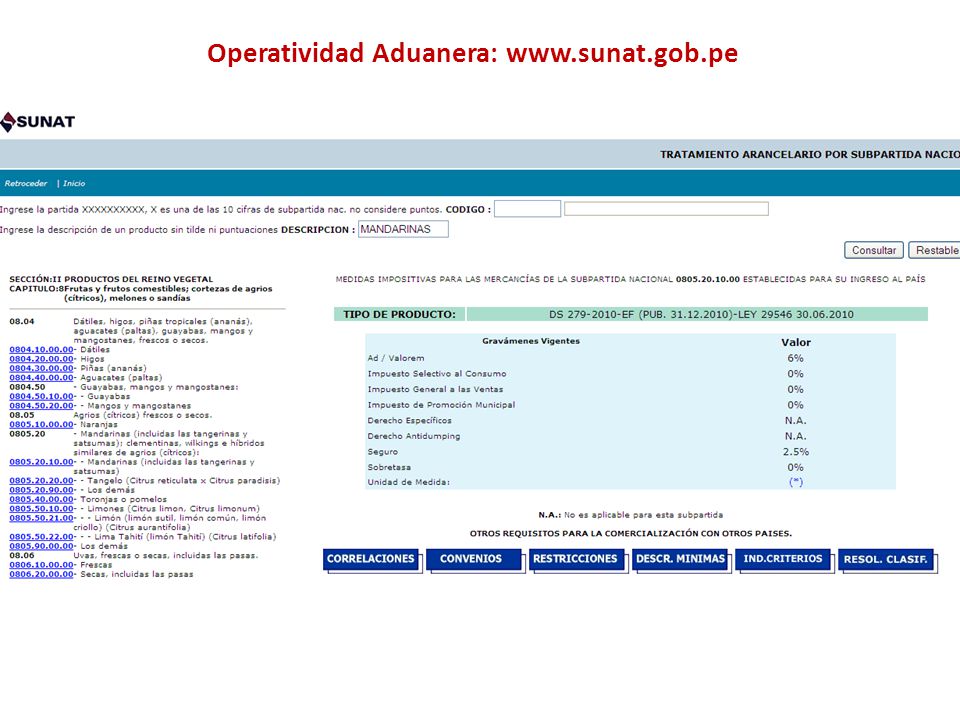Screen dimensions: 960x720
Task: Click the TIPO DE PRODUCTO label
Action: [x=399, y=314]
